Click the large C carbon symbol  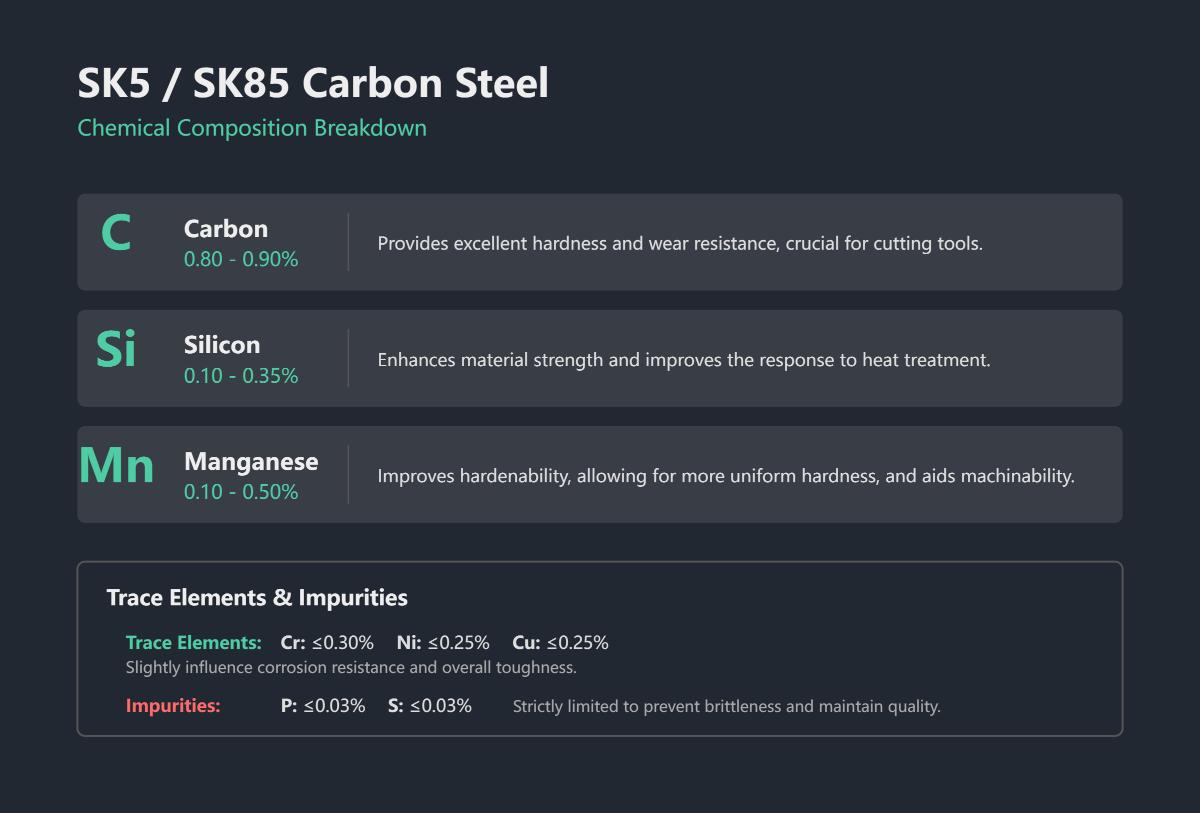pos(116,234)
